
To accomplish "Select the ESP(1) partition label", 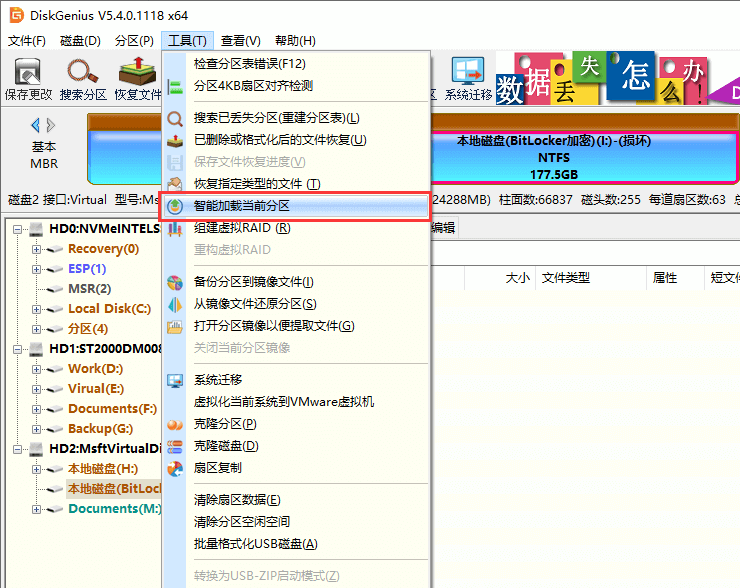I will click(87, 269).
